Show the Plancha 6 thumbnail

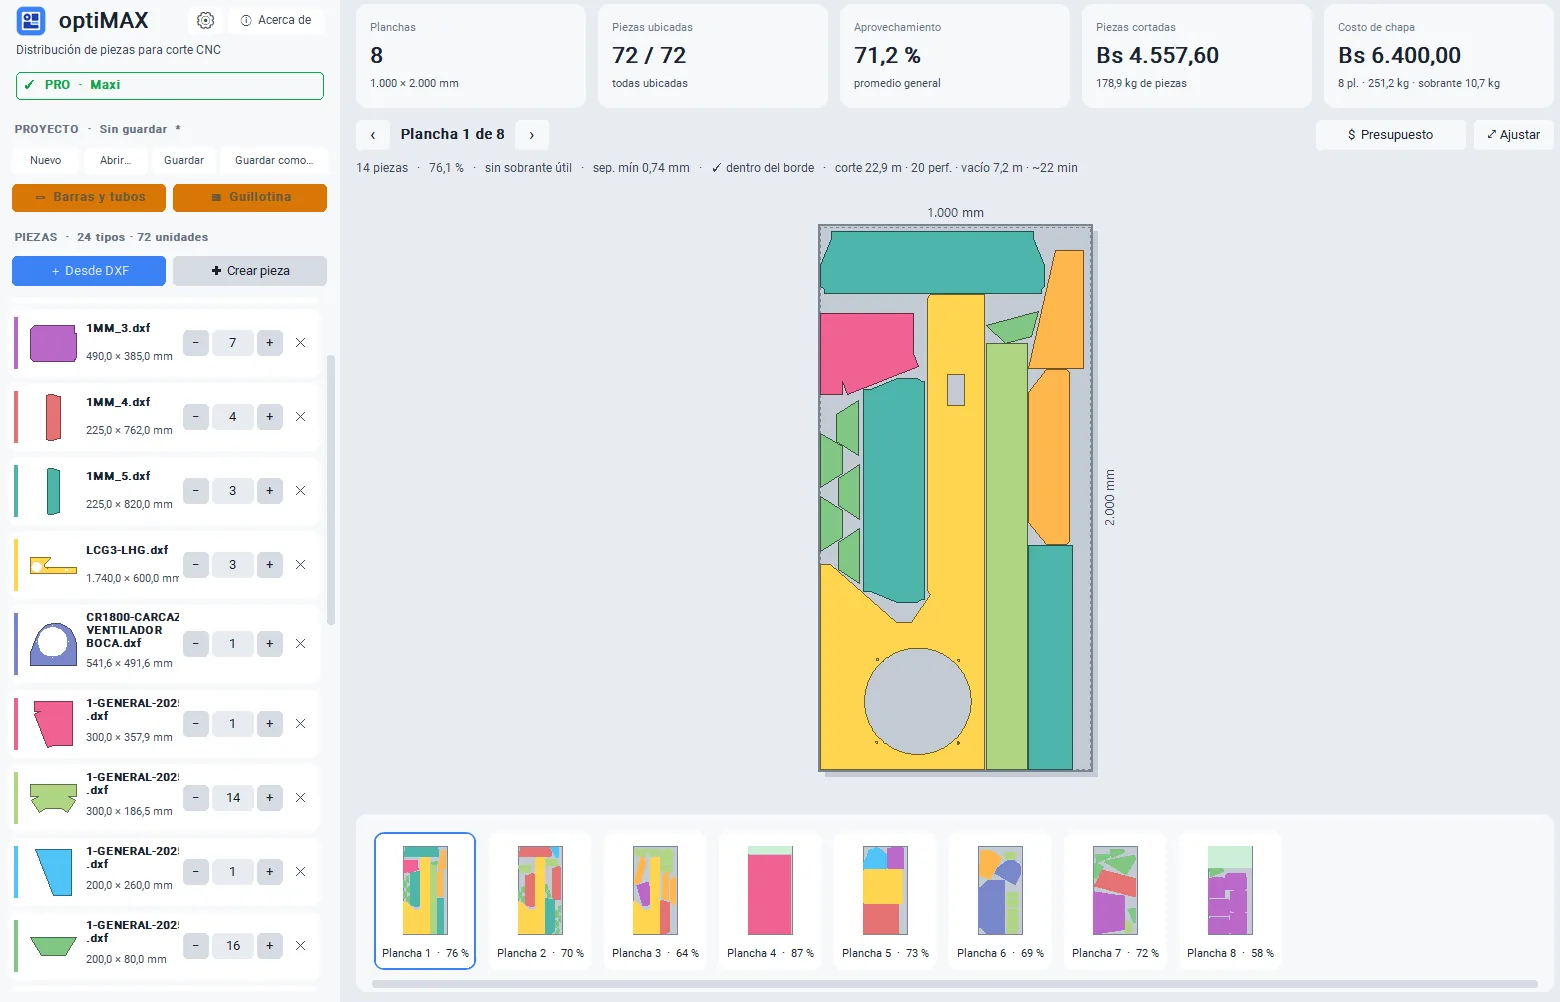[1000, 901]
